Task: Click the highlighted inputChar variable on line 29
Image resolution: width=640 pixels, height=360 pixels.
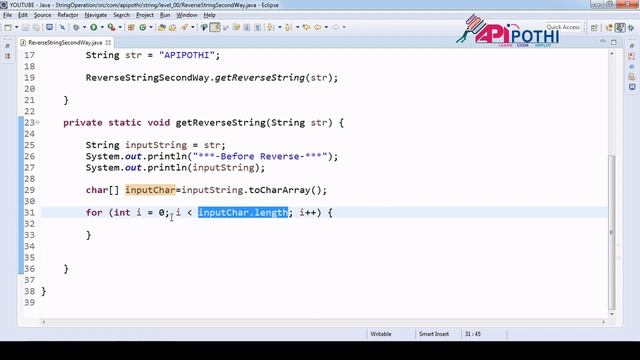Action: [150, 190]
